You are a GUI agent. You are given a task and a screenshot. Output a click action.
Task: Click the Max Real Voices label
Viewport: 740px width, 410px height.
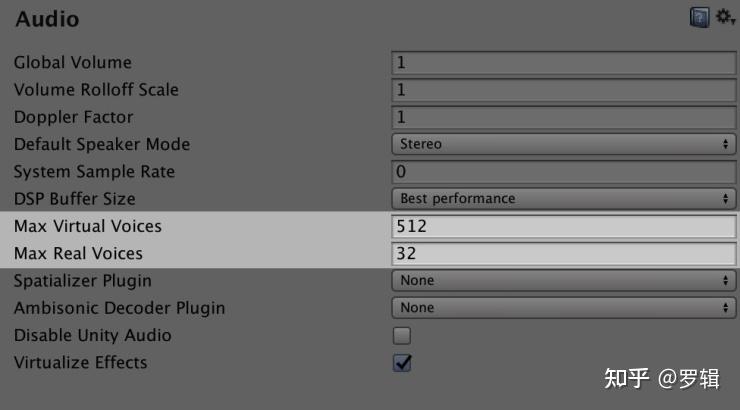point(78,253)
